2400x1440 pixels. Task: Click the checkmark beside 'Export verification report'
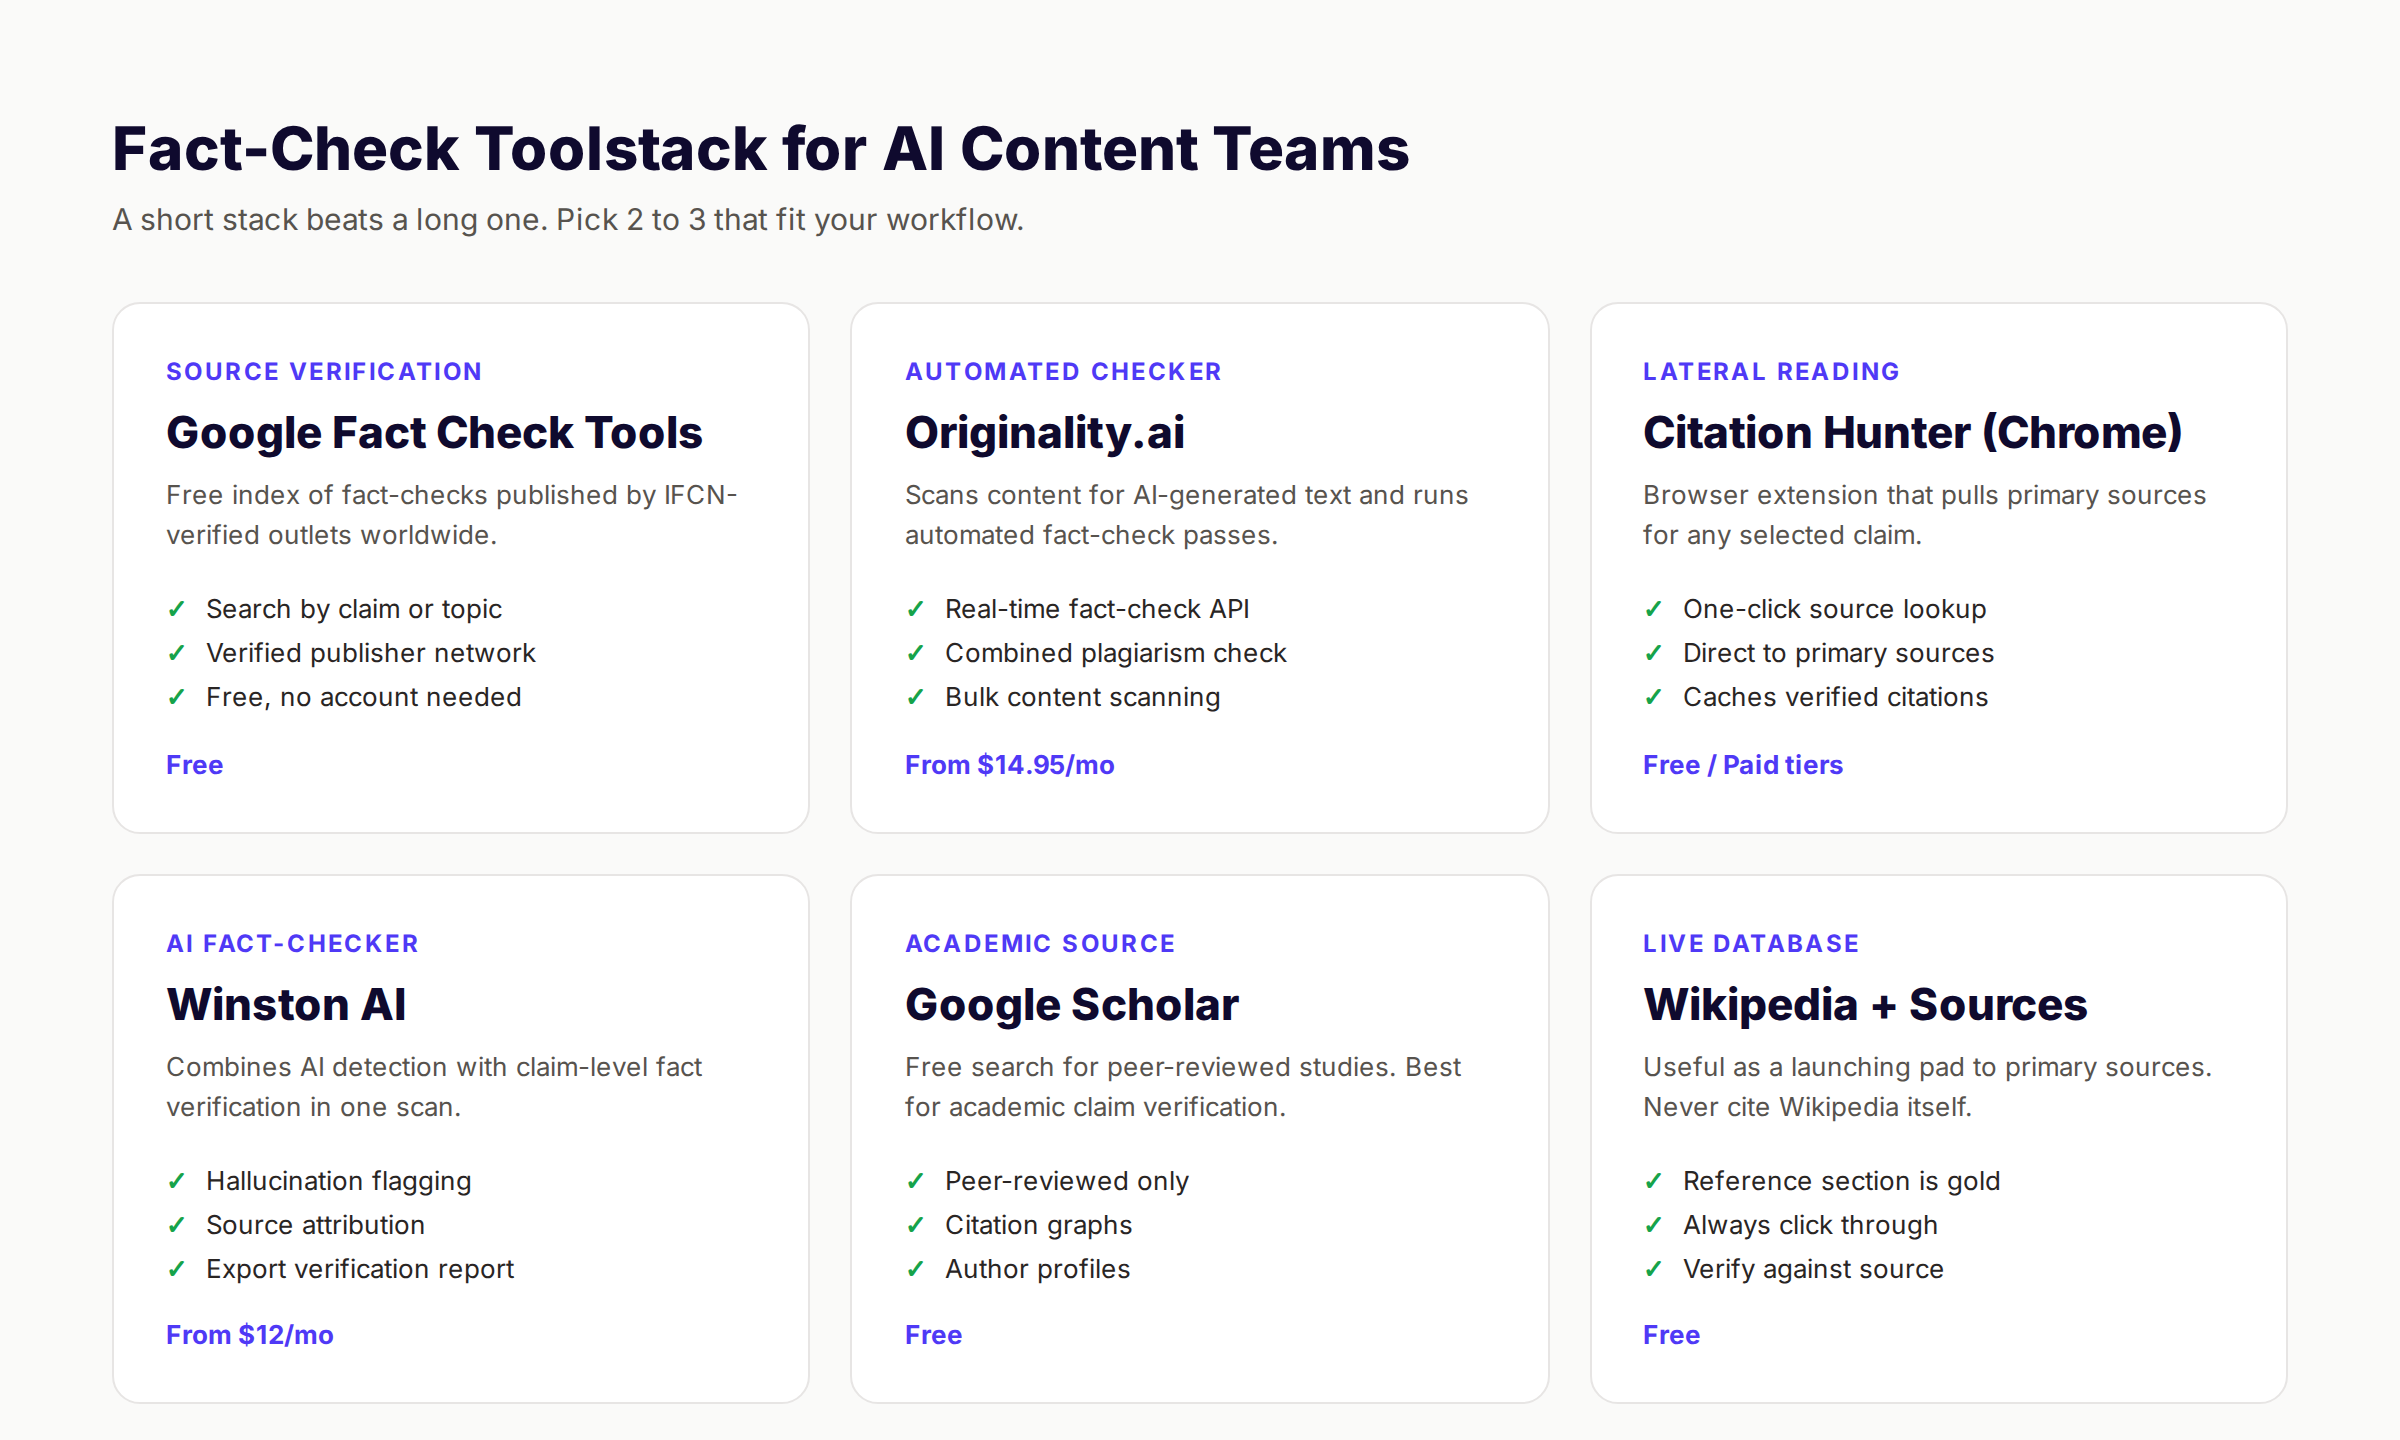pyautogui.click(x=177, y=1269)
